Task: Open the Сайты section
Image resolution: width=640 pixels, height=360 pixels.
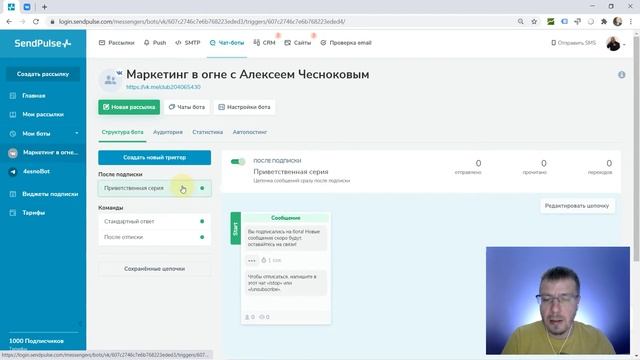Action: (x=298, y=42)
